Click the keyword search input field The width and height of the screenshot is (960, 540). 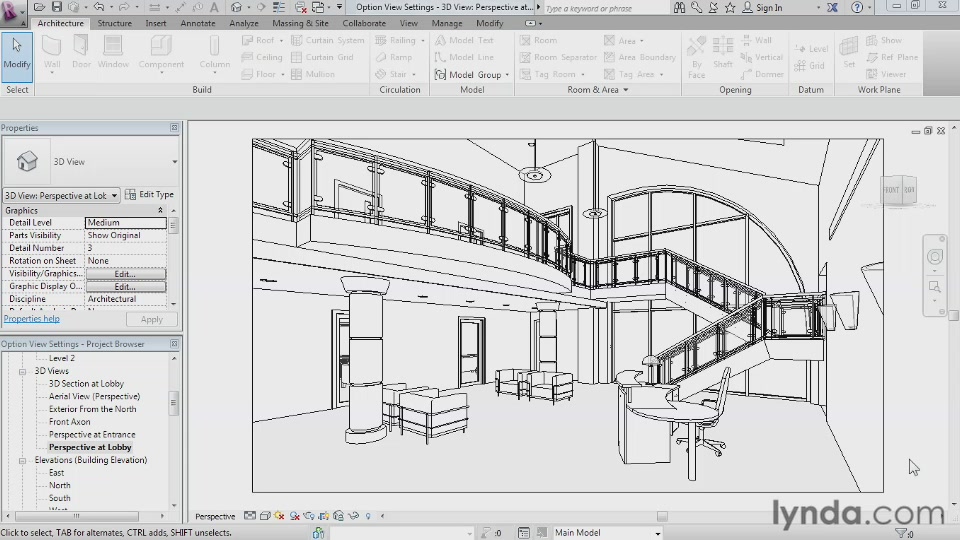(x=605, y=8)
